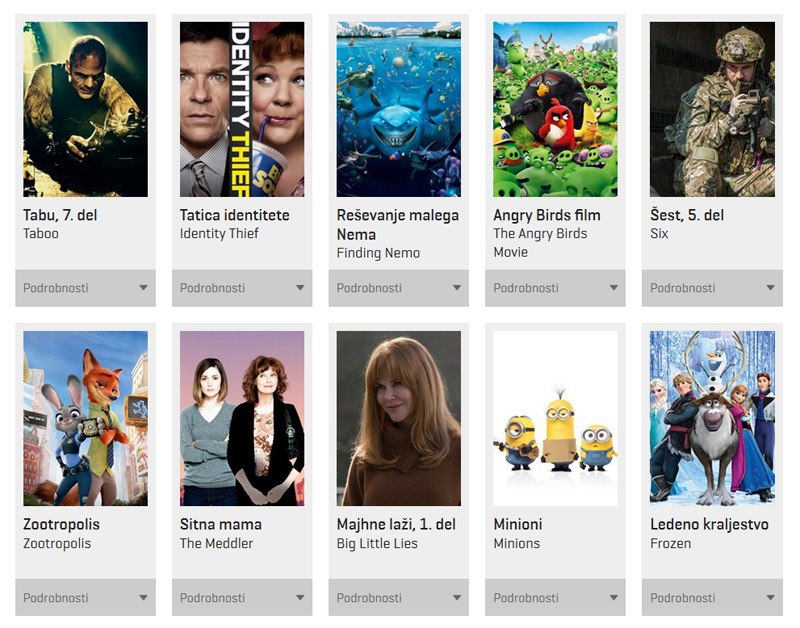Expand Podrobnosti arrow under Tabu, 7. del
The height and width of the screenshot is (628, 800).
143,288
